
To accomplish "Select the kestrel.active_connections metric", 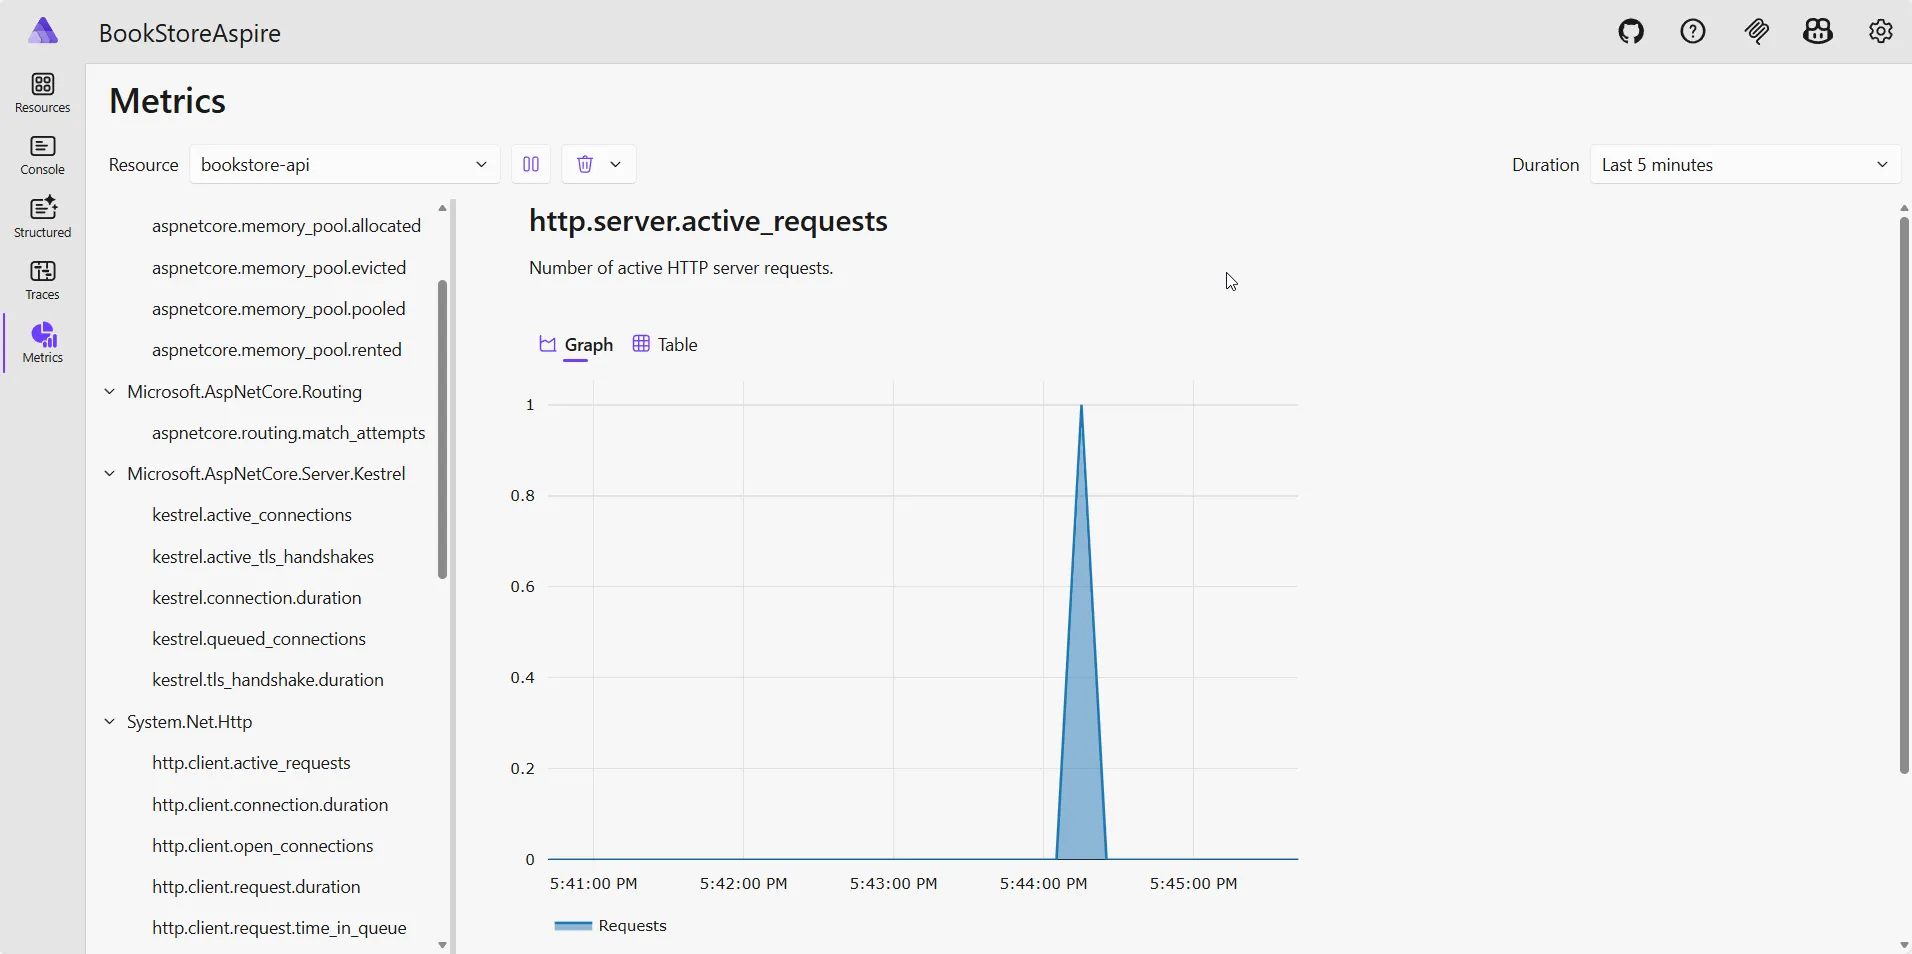I will click(x=253, y=514).
